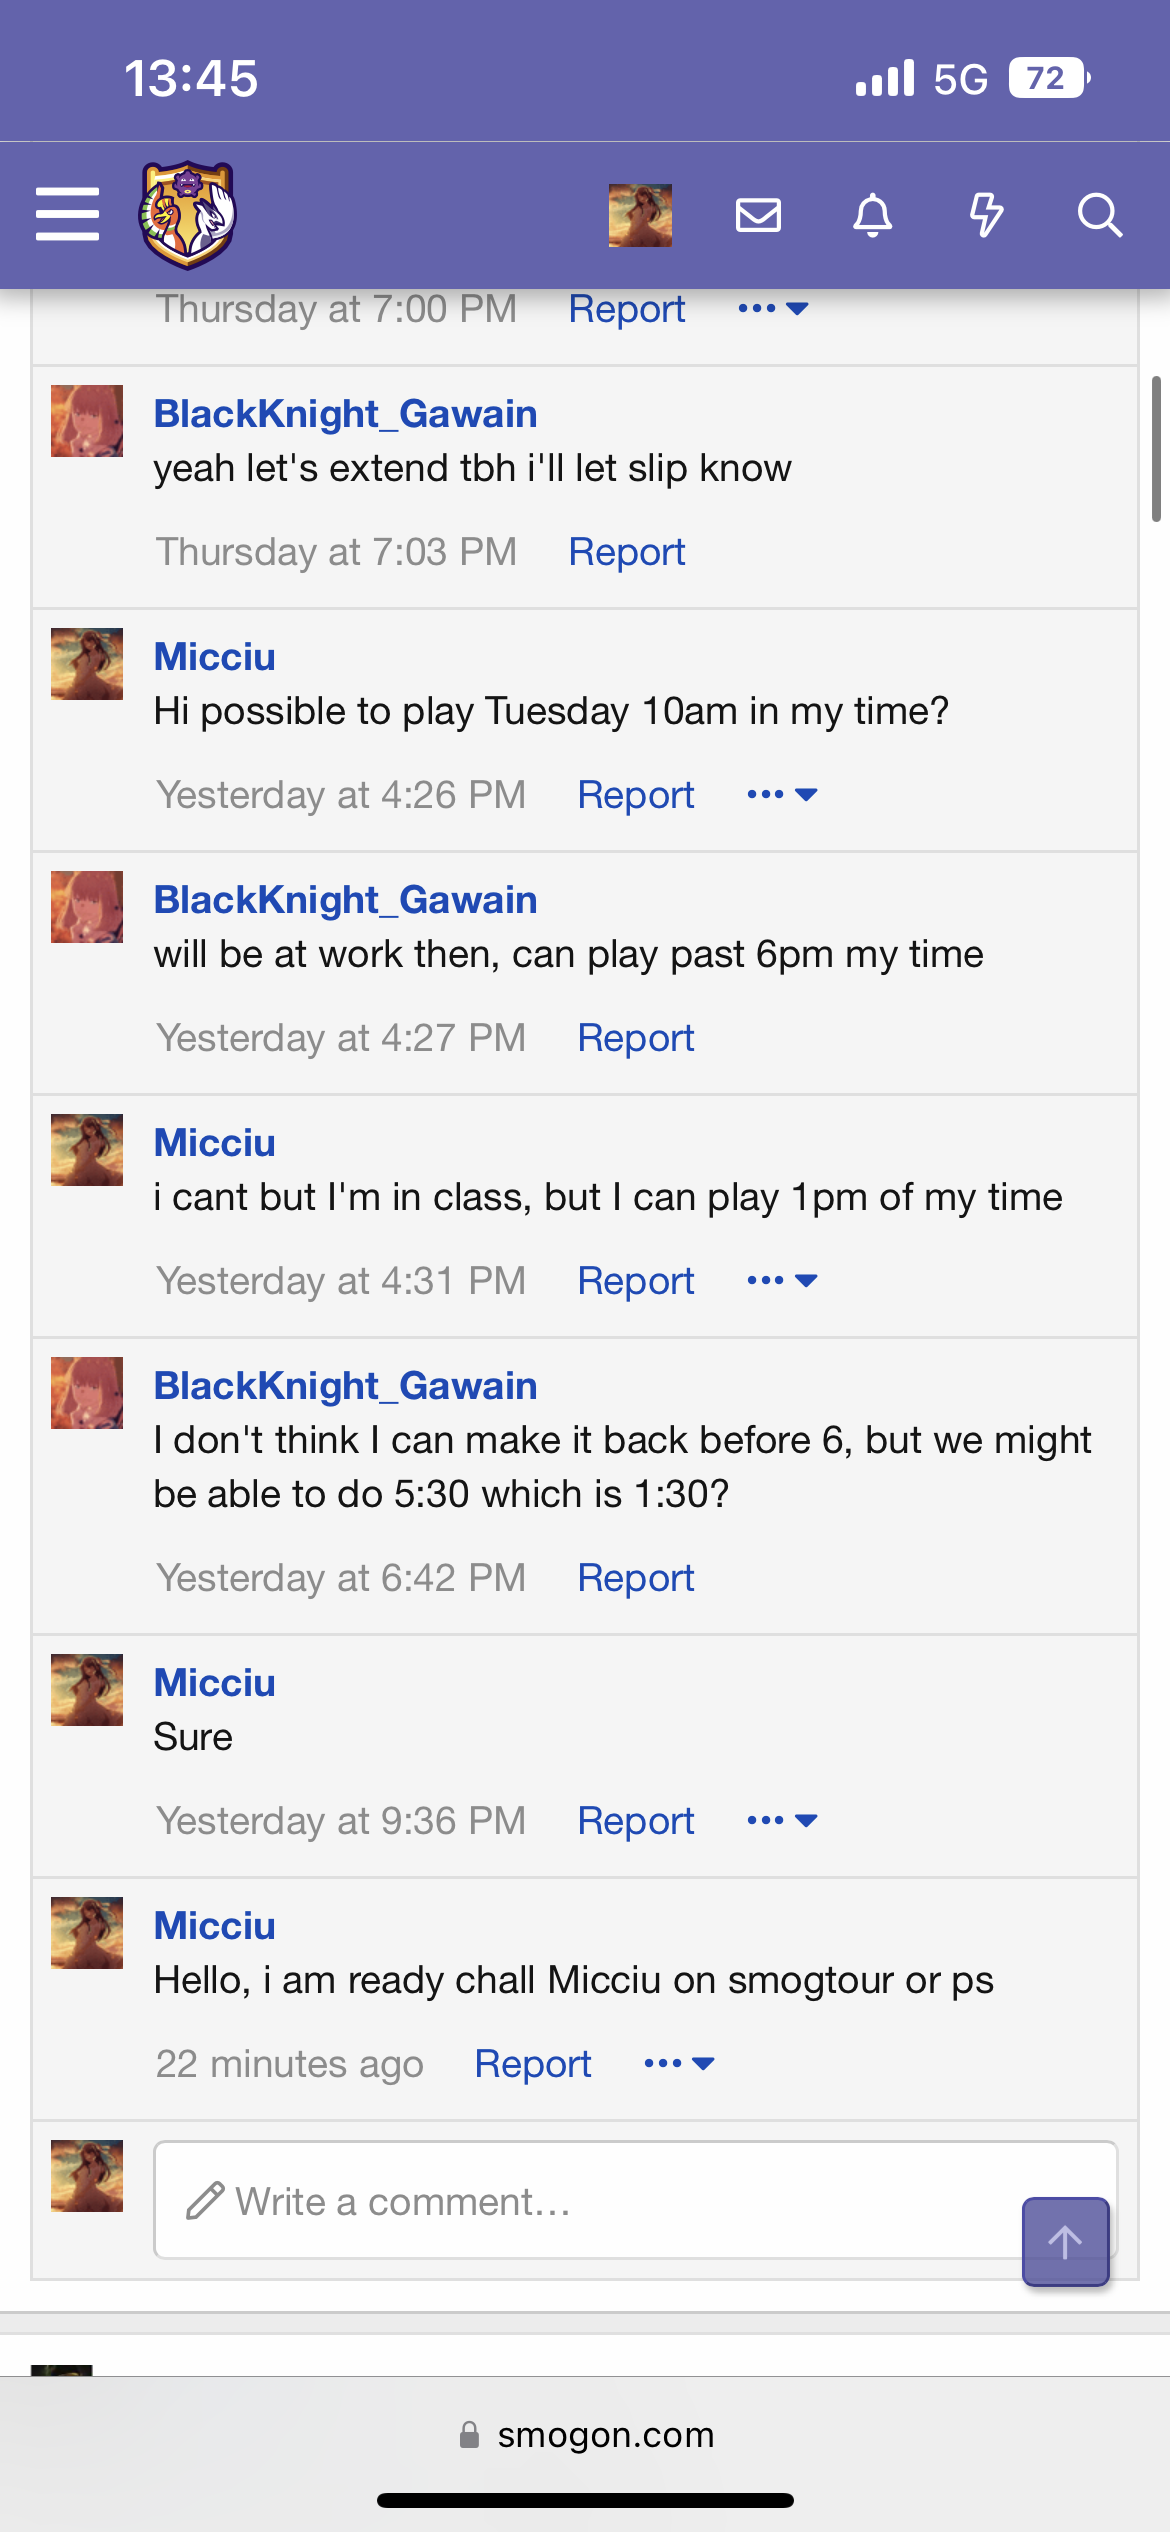Focus the 'Write a comment…' field
Image resolution: width=1170 pixels, height=2532 pixels.
[x=580, y=2200]
